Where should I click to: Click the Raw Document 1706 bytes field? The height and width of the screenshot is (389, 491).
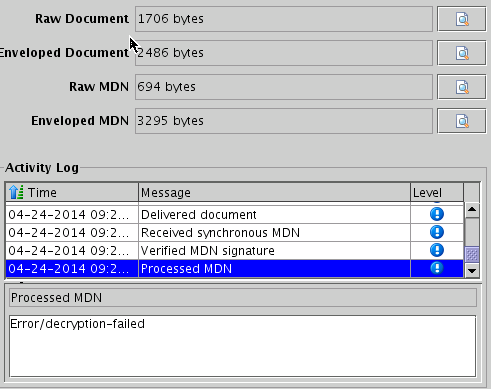(x=284, y=19)
